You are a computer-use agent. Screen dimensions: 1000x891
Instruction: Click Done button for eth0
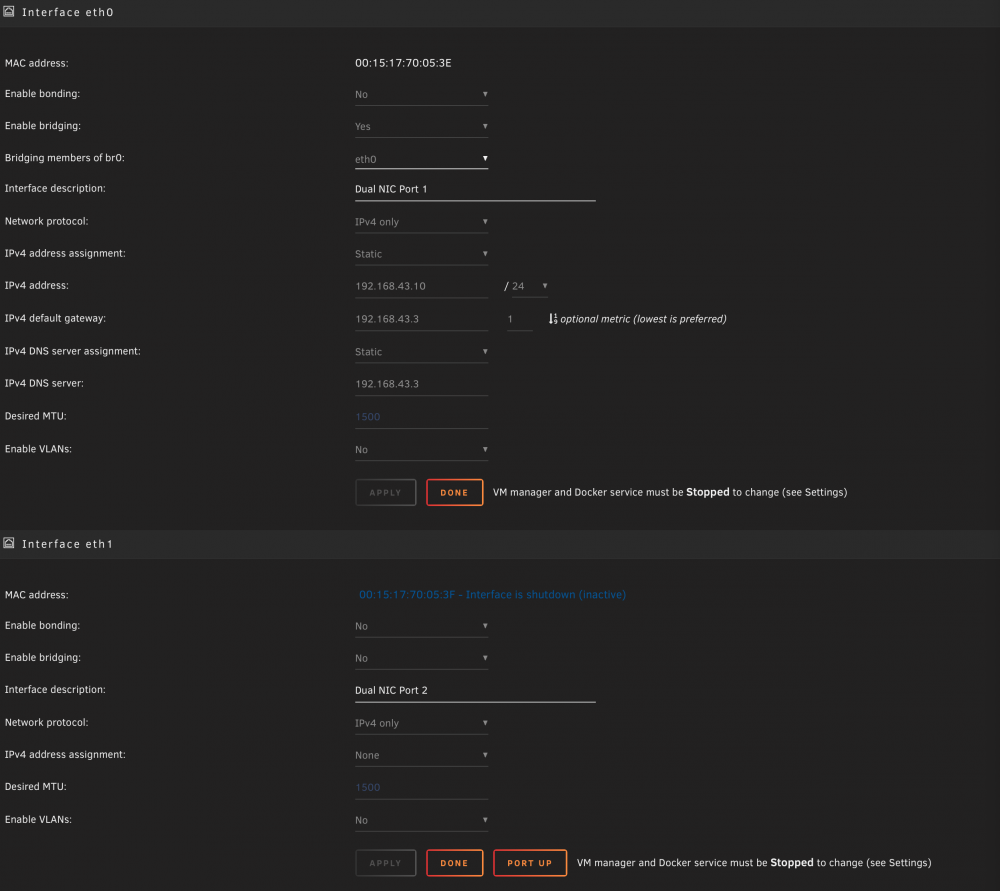click(454, 492)
